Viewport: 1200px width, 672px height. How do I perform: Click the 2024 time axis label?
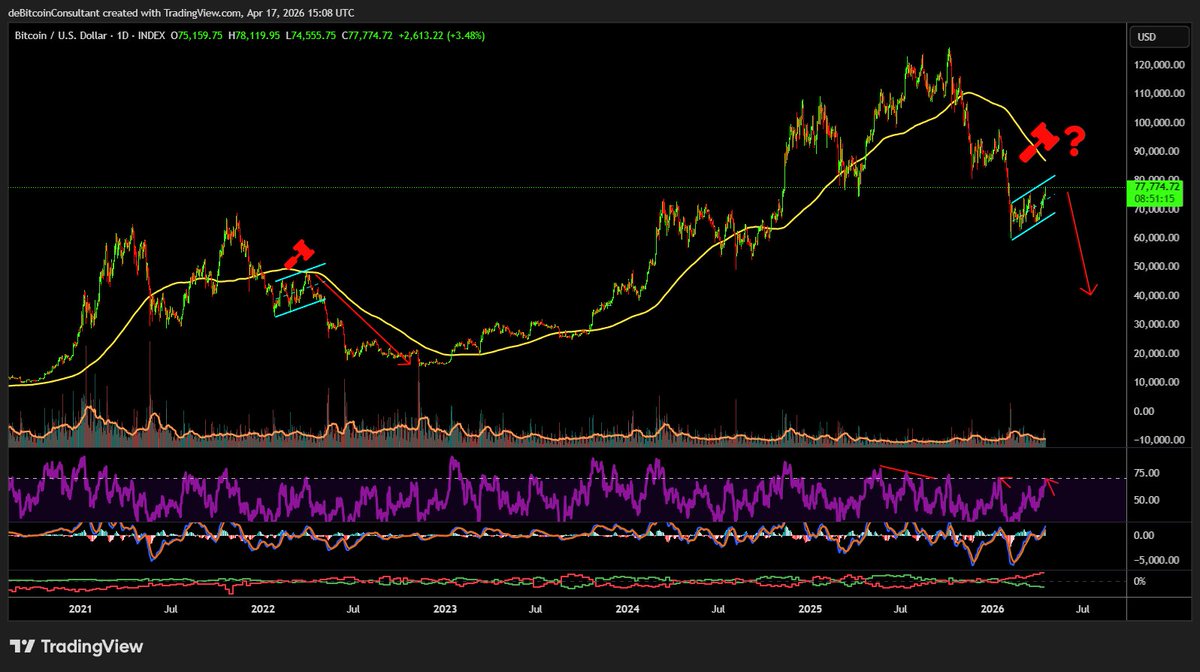click(626, 608)
